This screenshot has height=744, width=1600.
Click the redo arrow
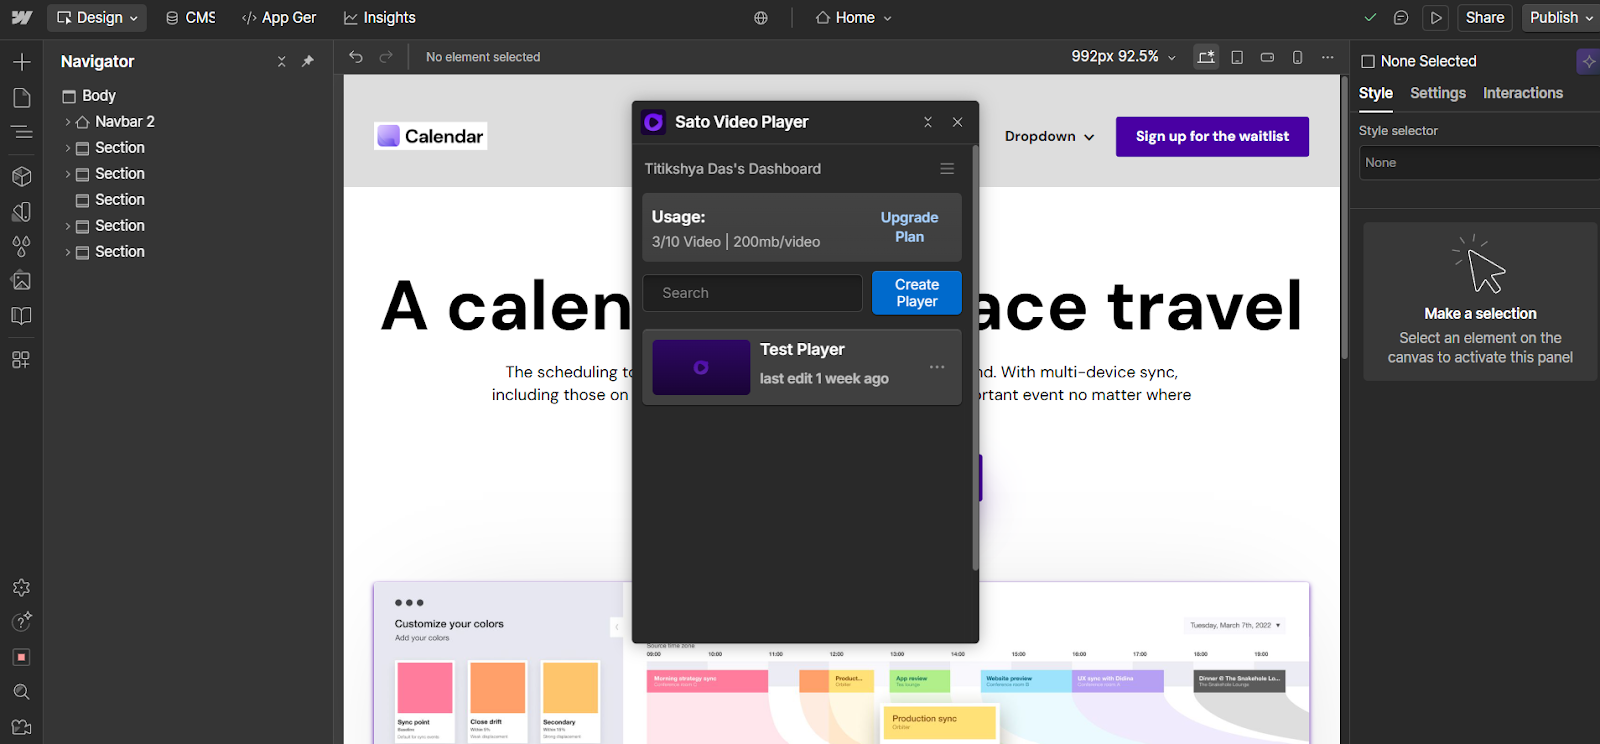386,57
